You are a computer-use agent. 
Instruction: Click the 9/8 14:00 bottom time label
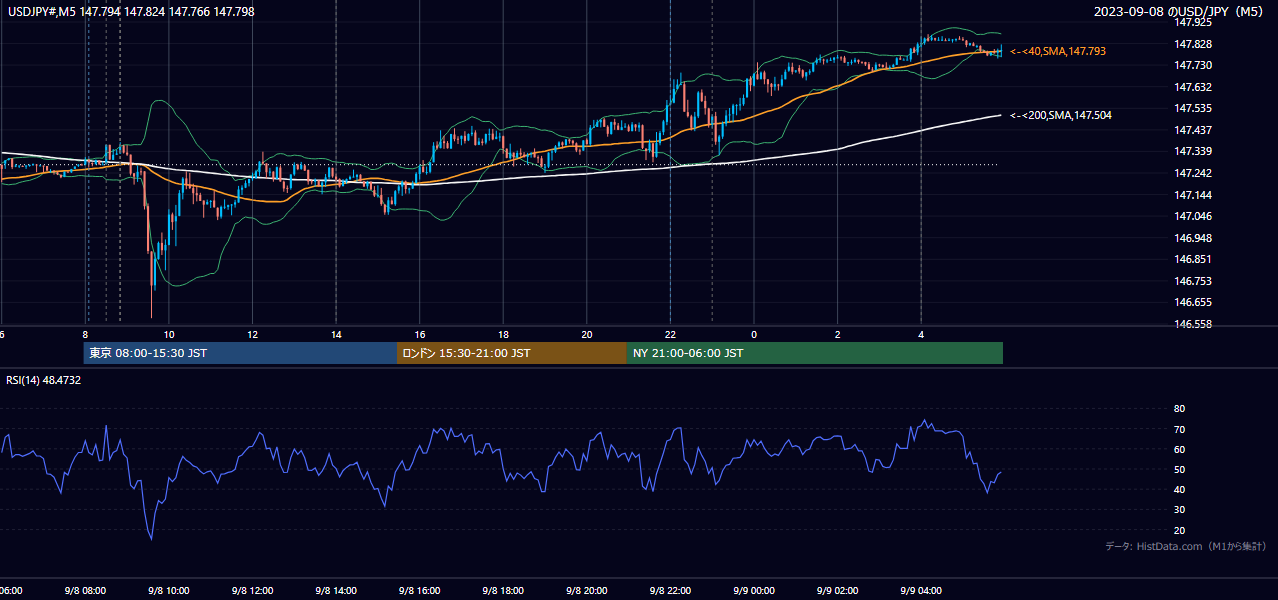(336, 591)
